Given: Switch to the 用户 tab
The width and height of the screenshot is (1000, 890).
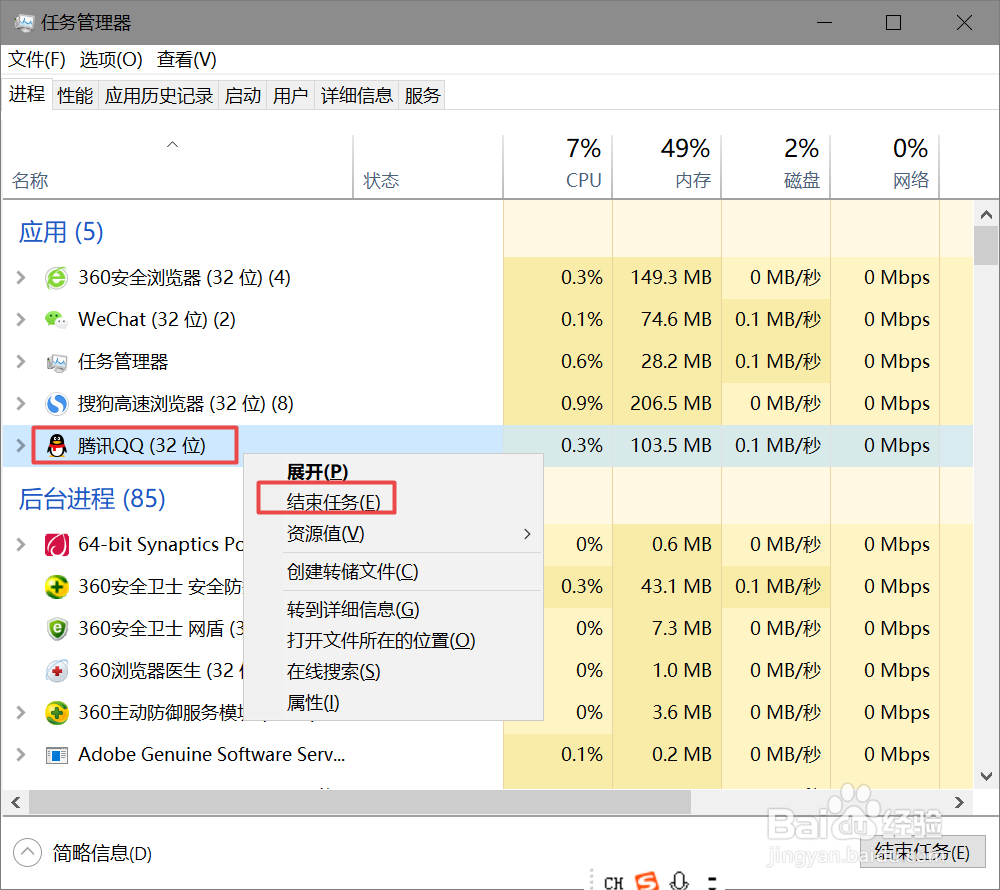Looking at the screenshot, I should 291,96.
